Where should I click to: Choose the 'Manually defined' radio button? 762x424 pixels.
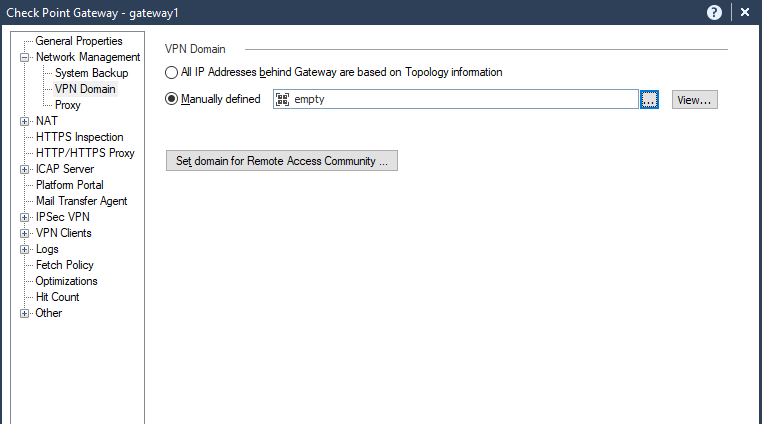point(171,99)
